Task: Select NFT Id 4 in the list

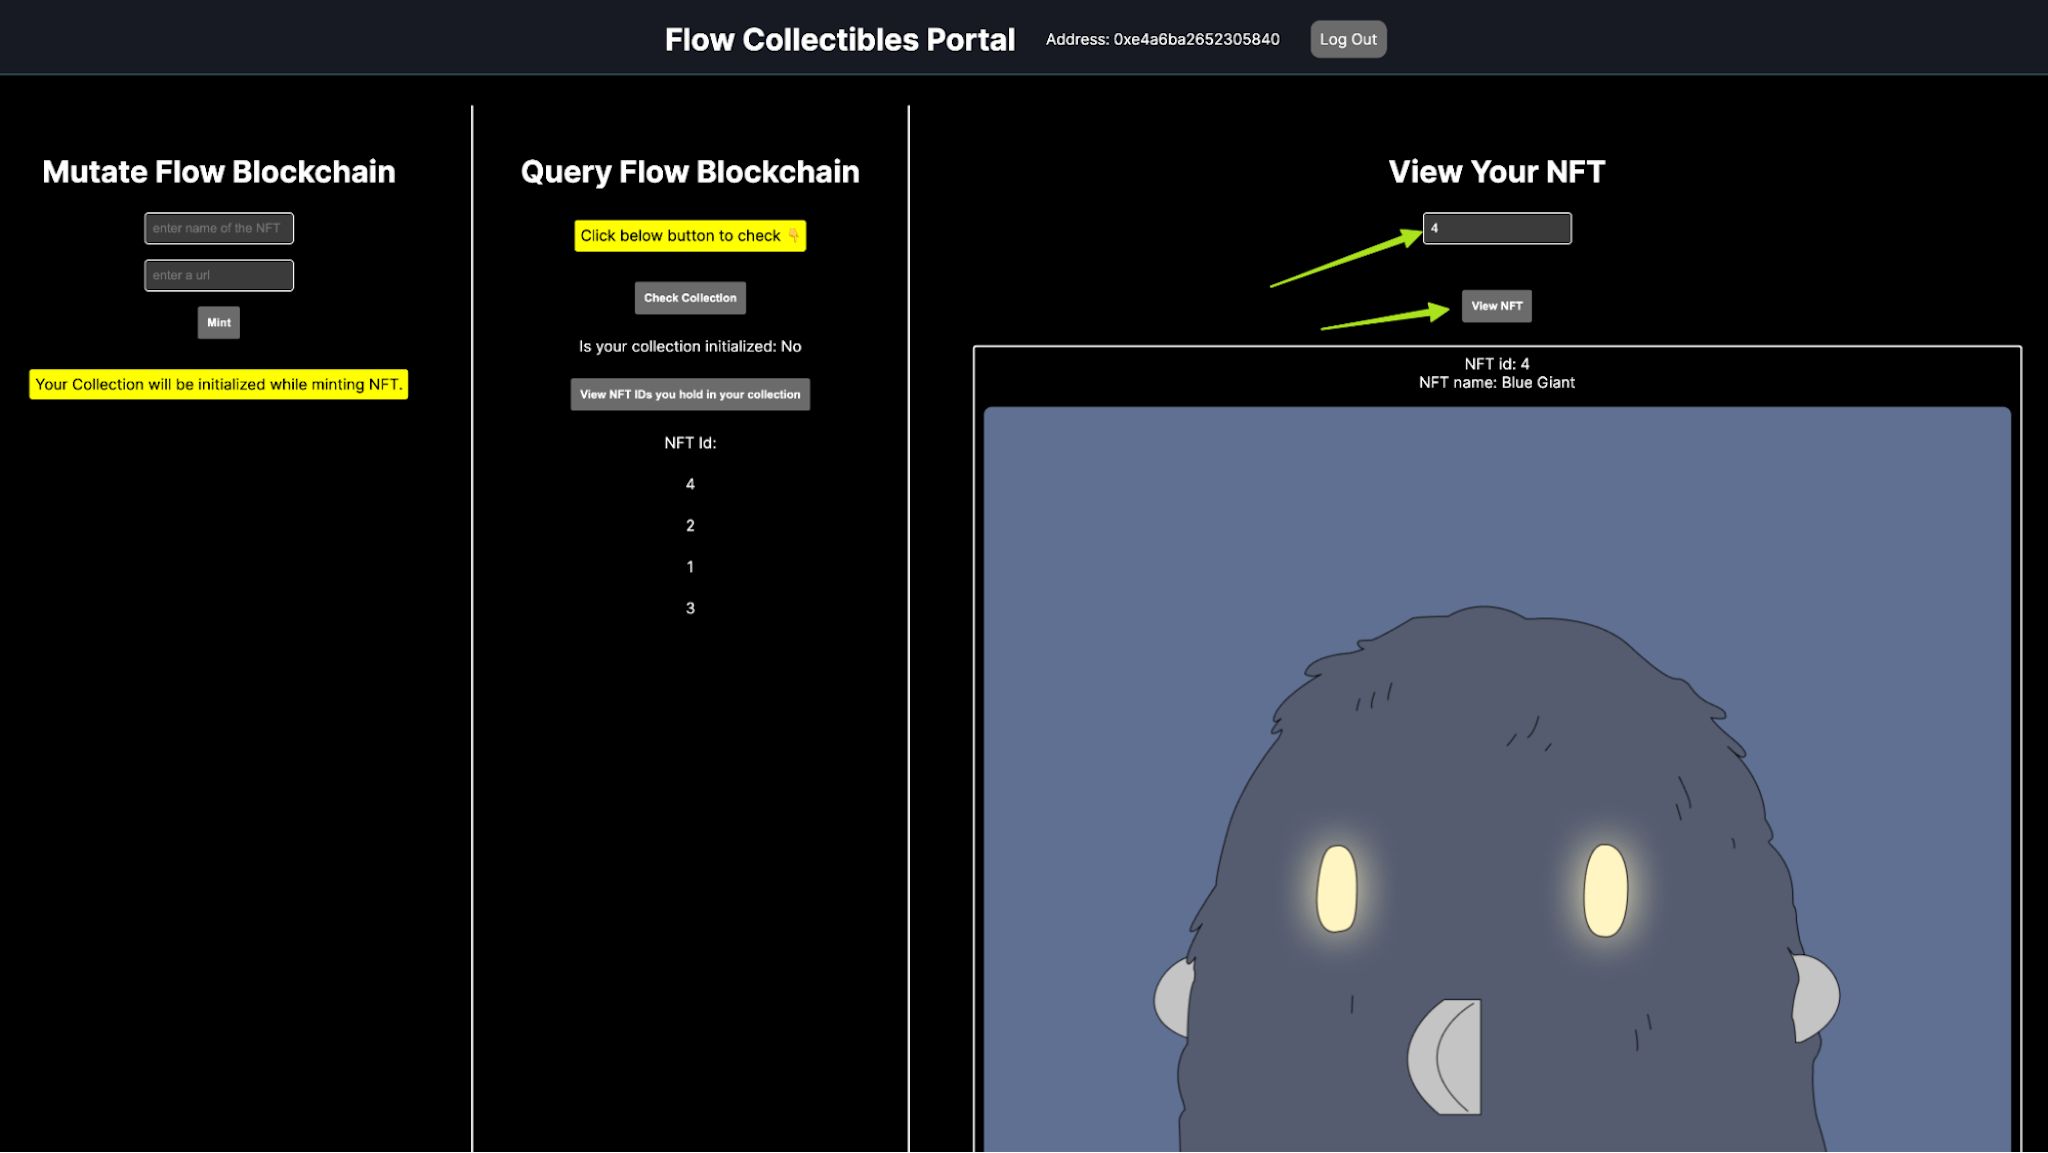Action: click(x=690, y=484)
